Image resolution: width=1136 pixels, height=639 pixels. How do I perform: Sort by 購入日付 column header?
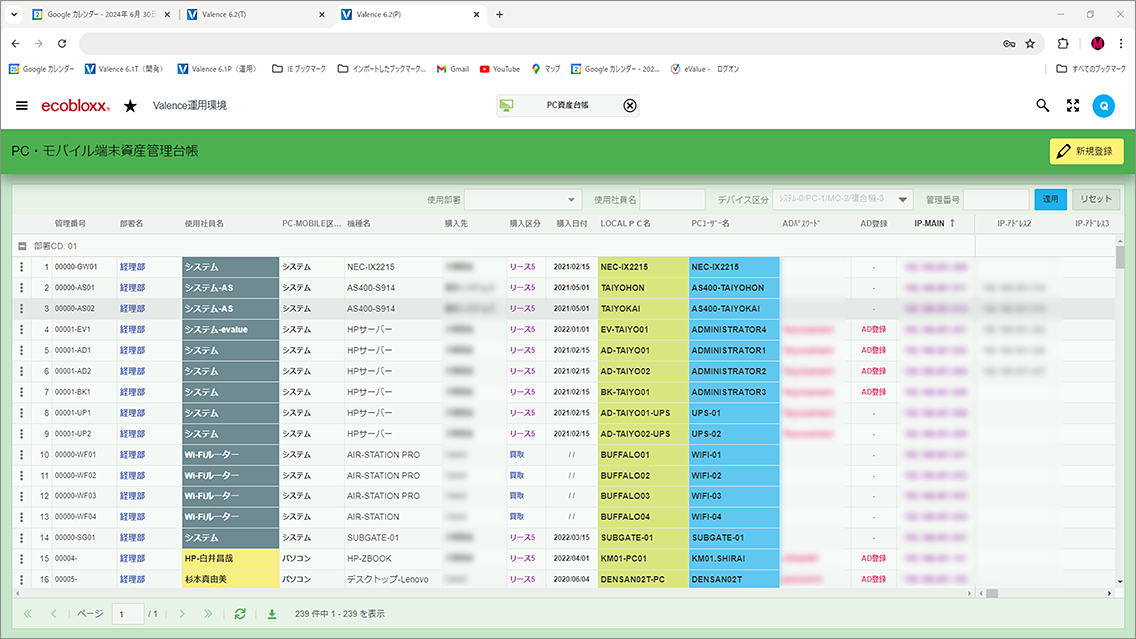click(x=572, y=223)
